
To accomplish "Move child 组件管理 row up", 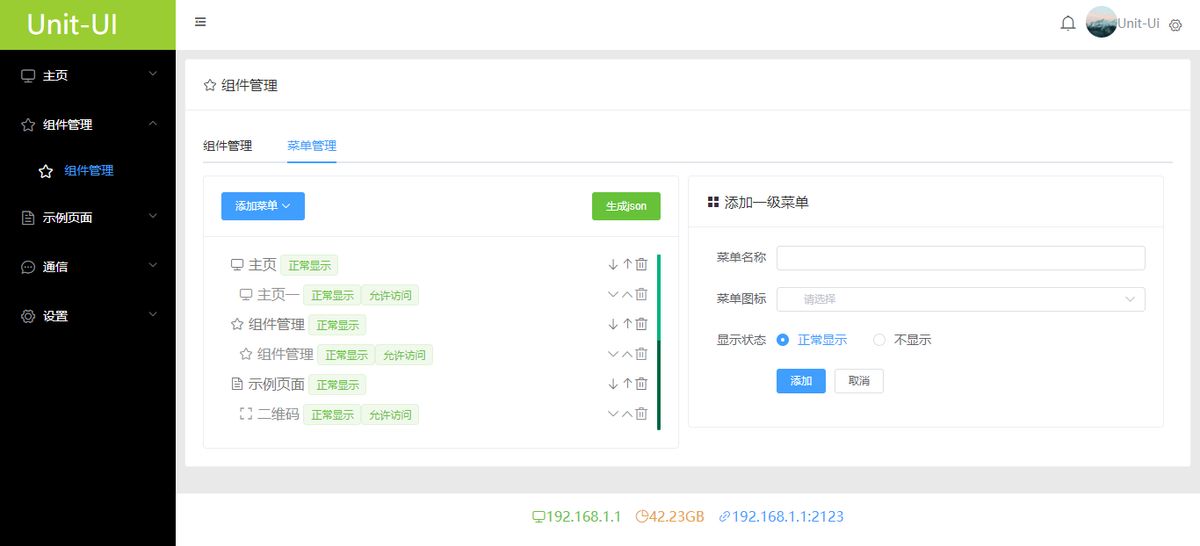I will pyautogui.click(x=628, y=354).
